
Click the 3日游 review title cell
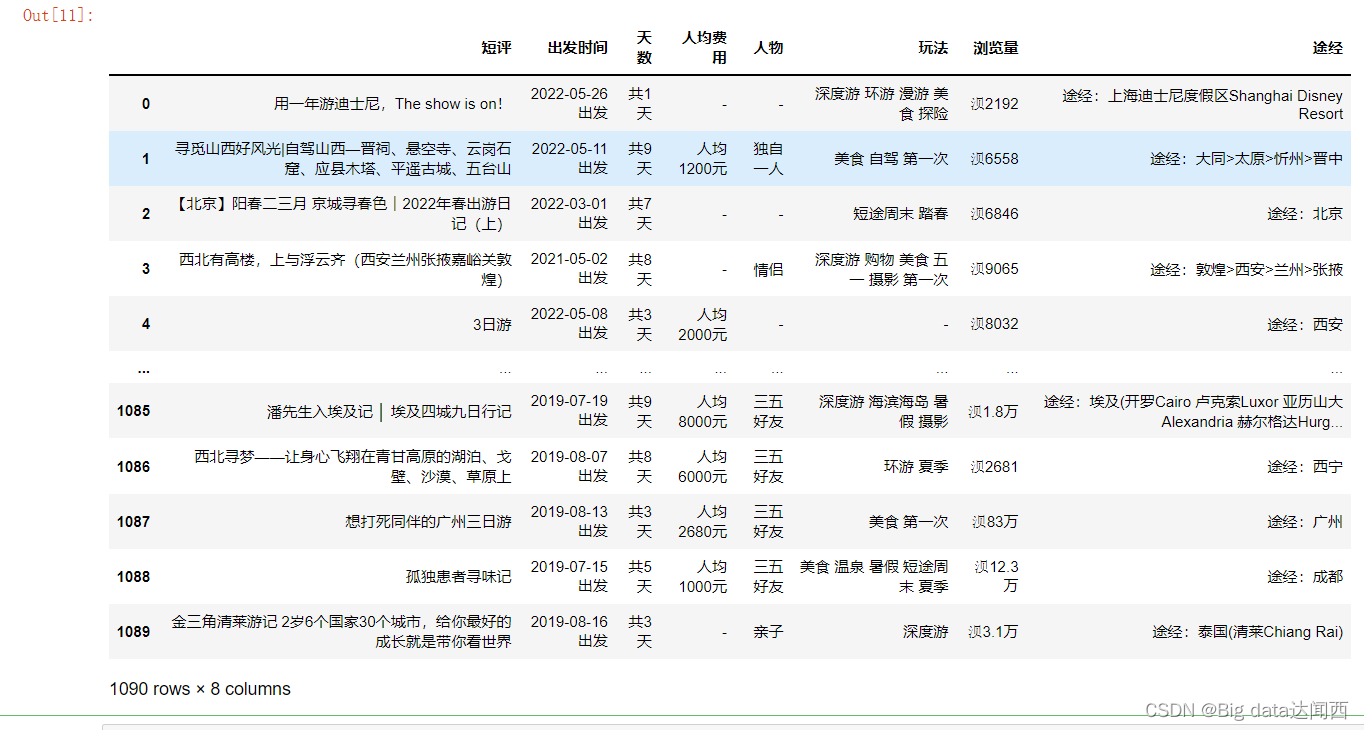click(492, 324)
